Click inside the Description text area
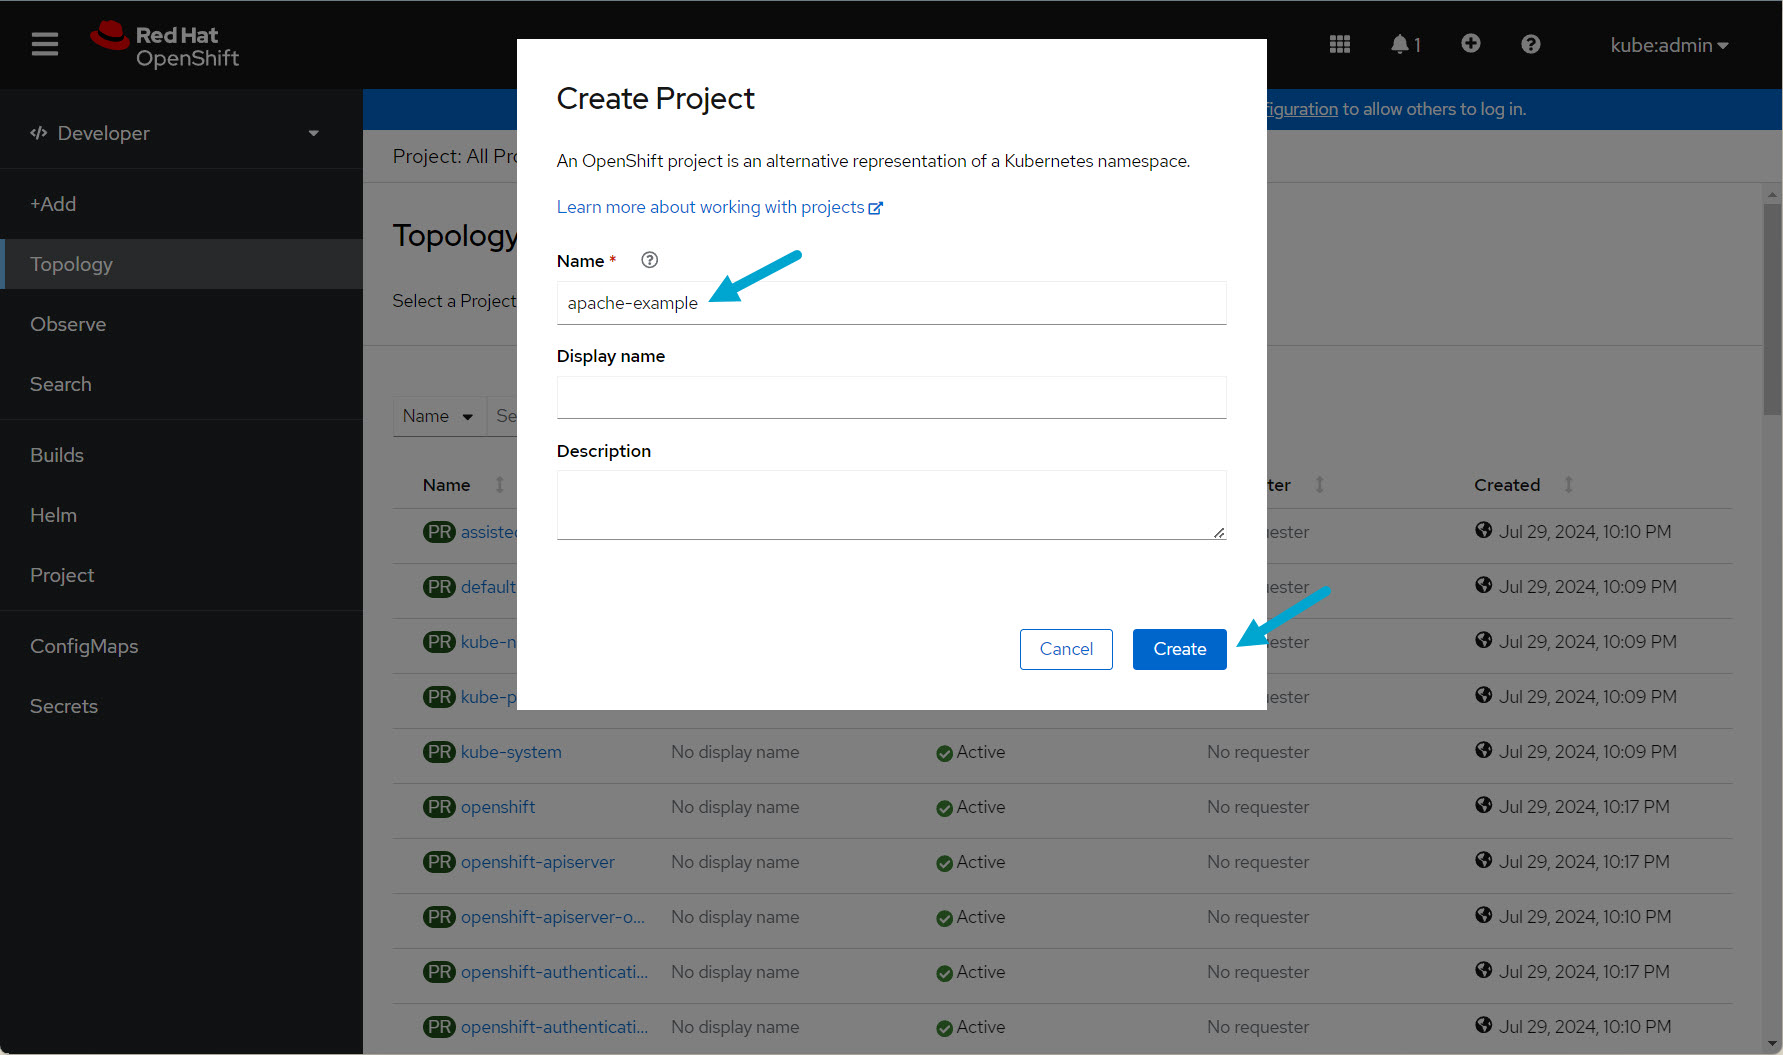 891,505
